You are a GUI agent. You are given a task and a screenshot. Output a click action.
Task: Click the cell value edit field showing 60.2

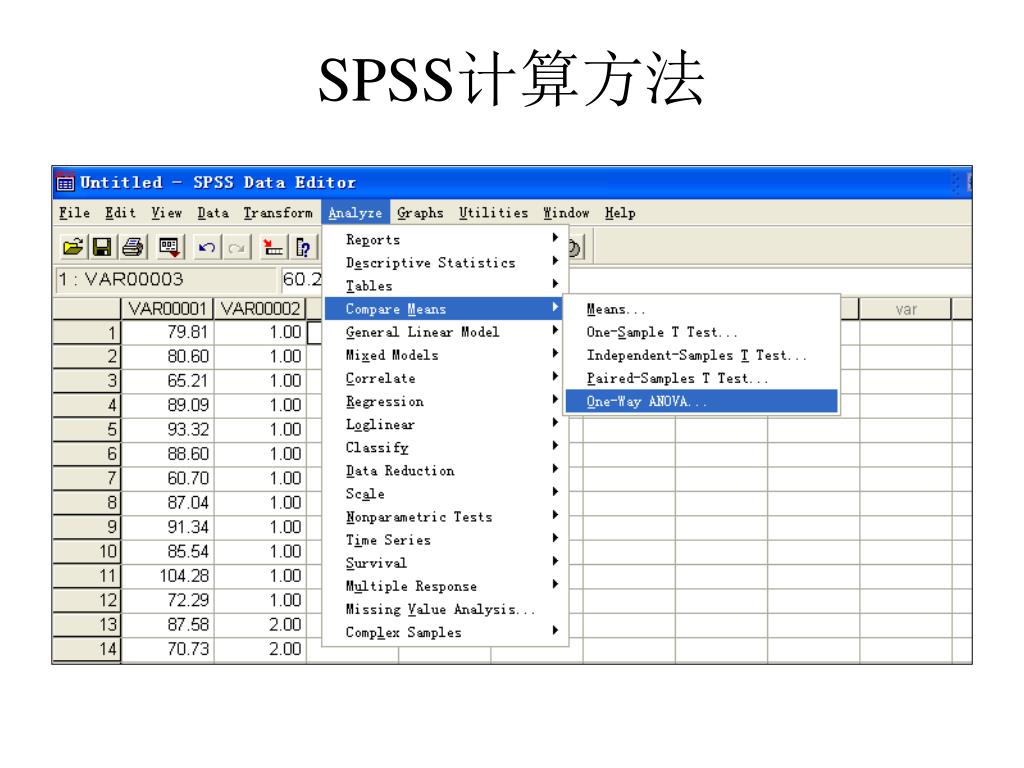(302, 280)
